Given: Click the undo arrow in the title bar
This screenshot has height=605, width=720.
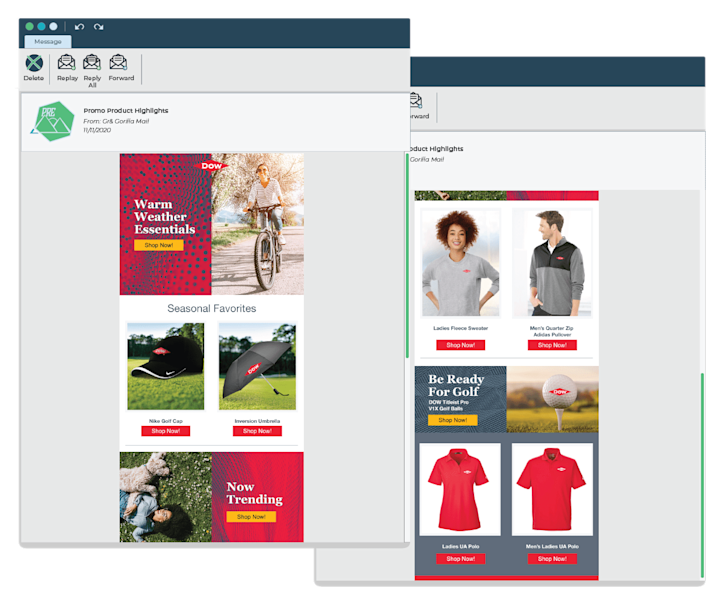Looking at the screenshot, I should 79,27.
